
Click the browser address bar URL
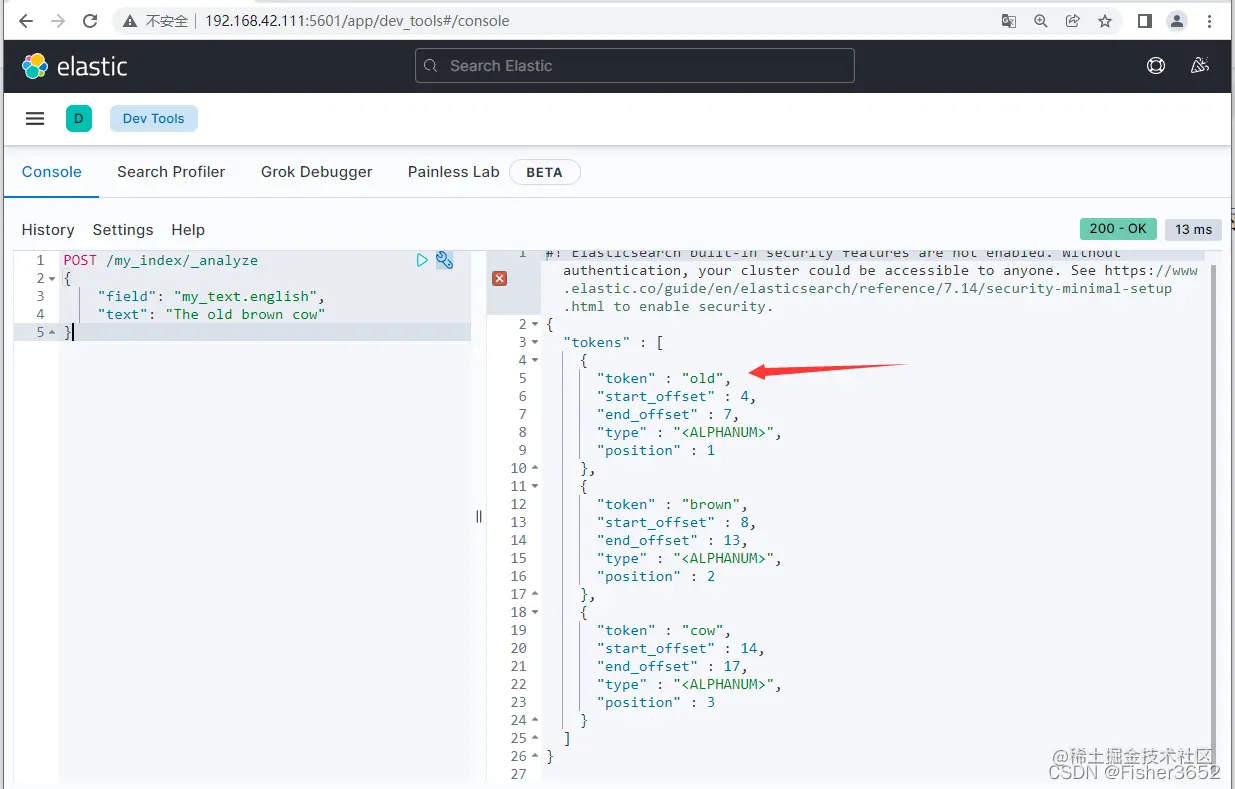[357, 20]
